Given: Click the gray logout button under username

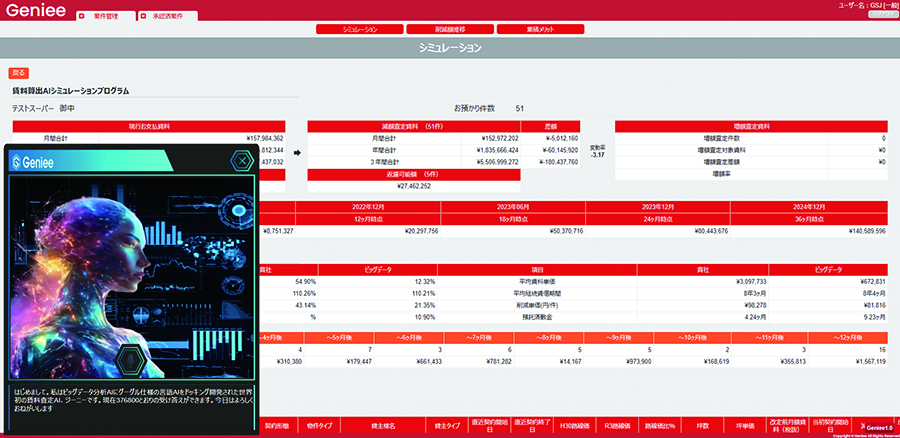Looking at the screenshot, I should click(883, 14).
